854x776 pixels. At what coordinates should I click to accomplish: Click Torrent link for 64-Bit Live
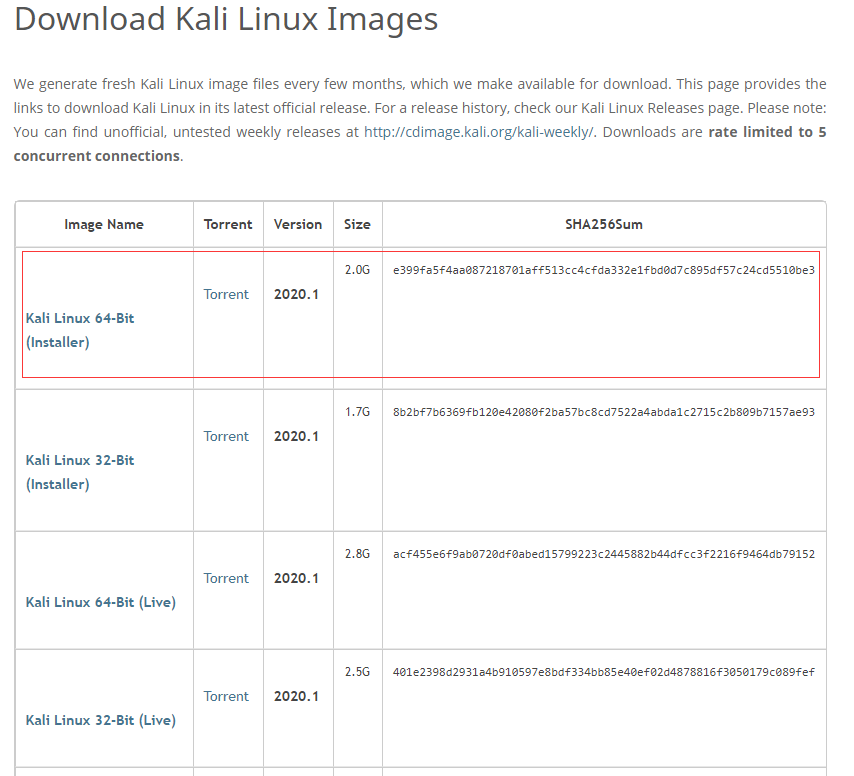click(x=226, y=578)
